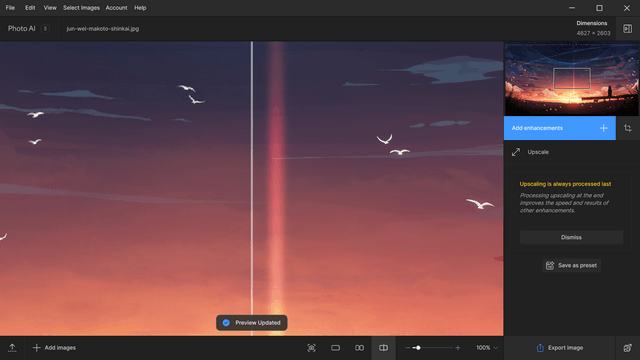Click the navigator preview thumbnail
Viewport: 640px width, 360px height.
pyautogui.click(x=571, y=79)
